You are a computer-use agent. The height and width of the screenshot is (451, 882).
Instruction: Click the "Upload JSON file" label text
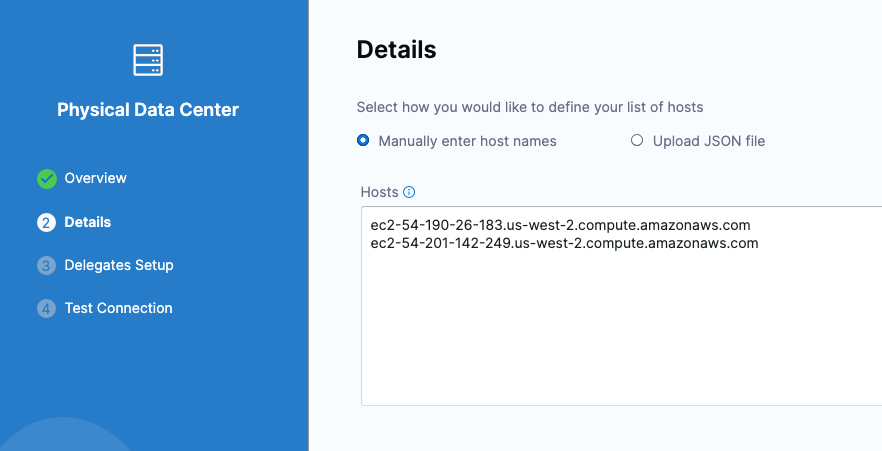(709, 141)
